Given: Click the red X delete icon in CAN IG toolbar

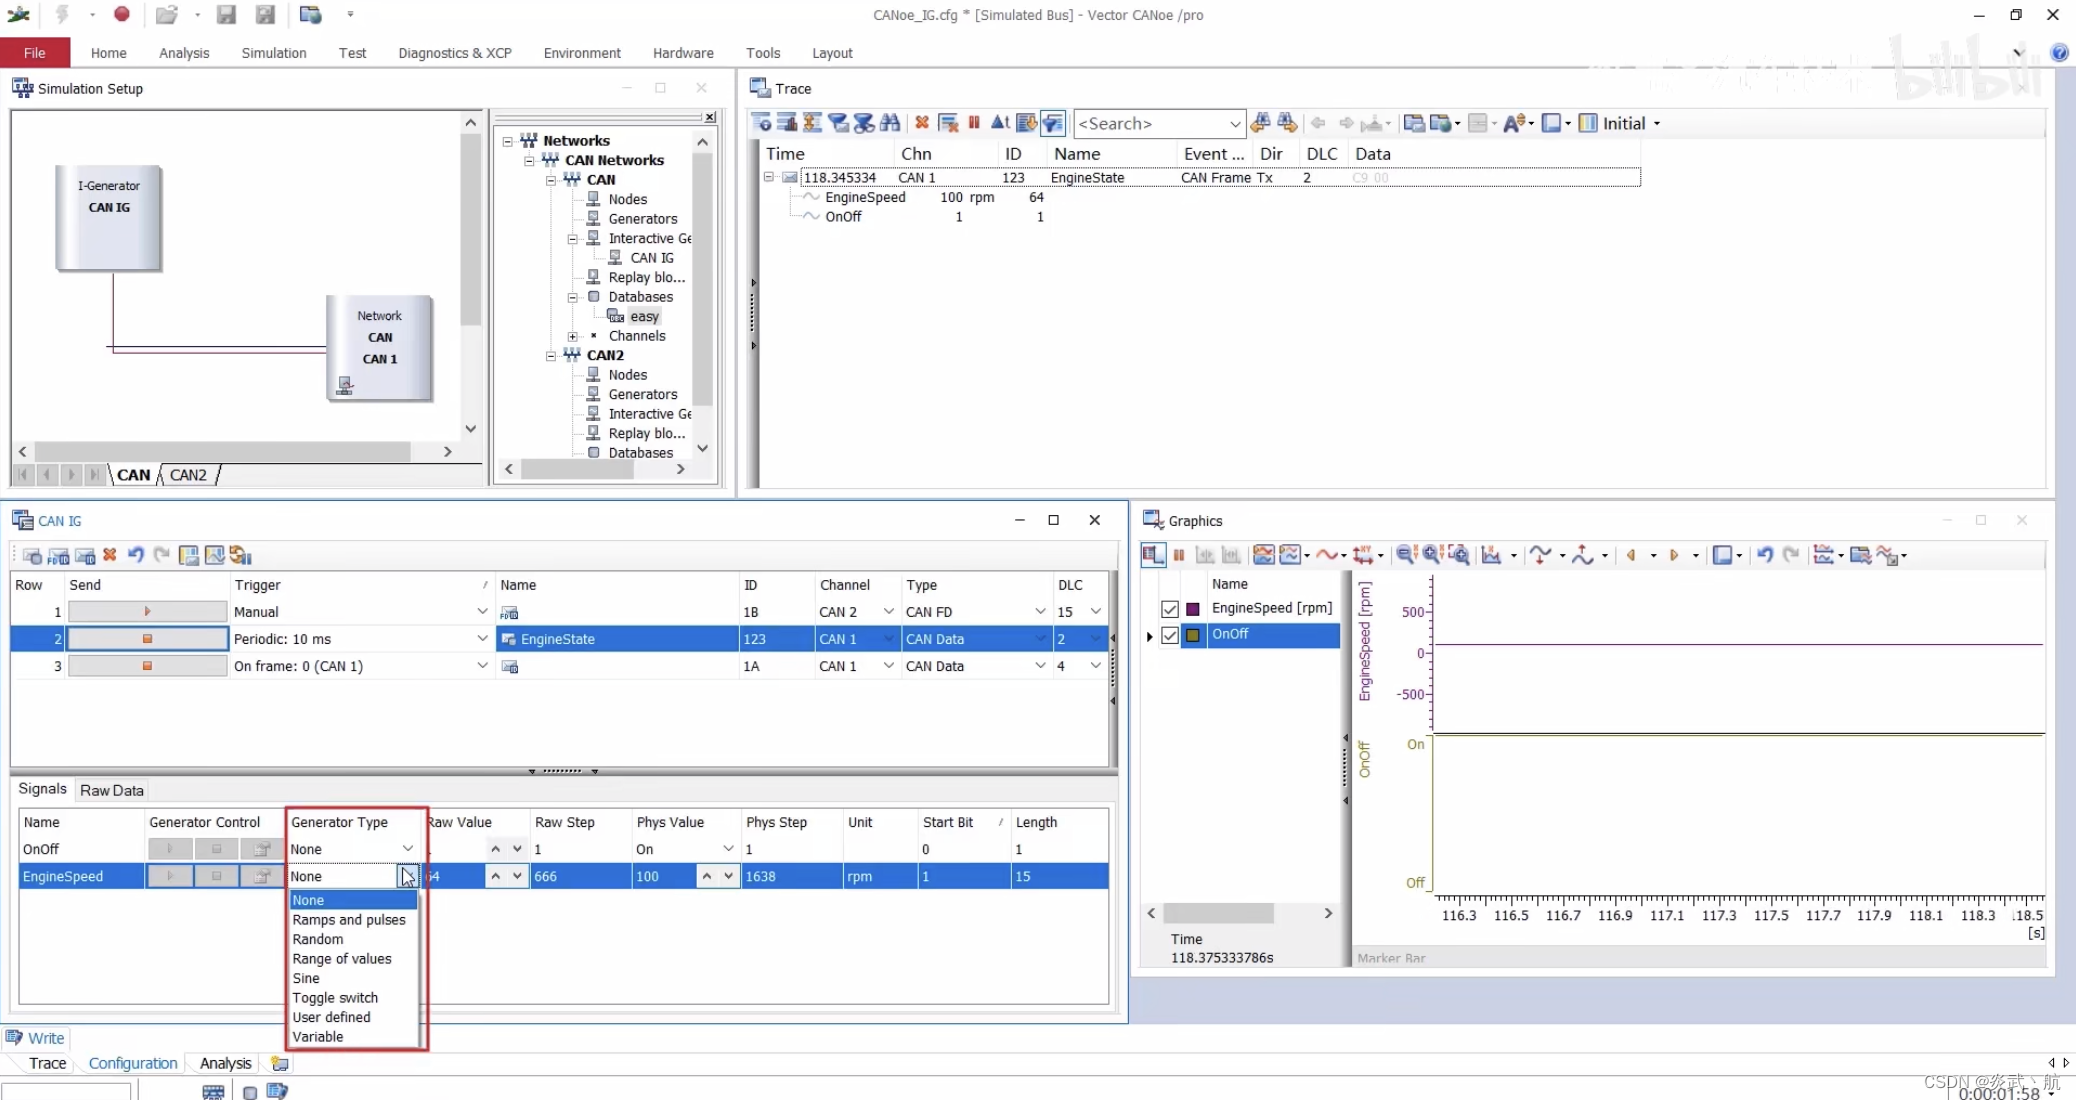Looking at the screenshot, I should 110,555.
